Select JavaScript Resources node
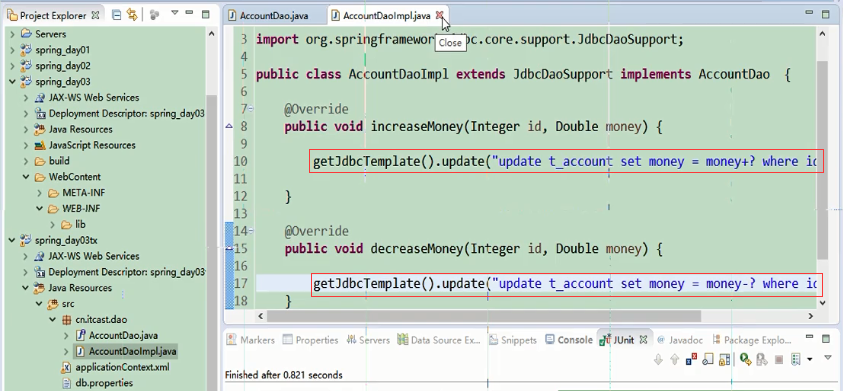This screenshot has width=843, height=391. click(92, 145)
